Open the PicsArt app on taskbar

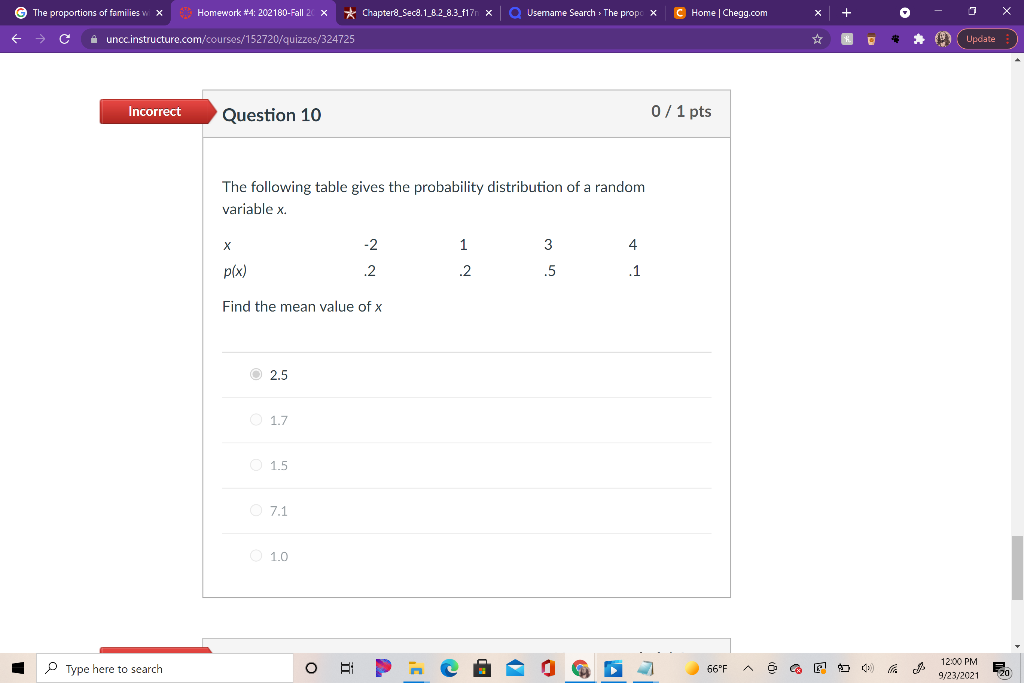coord(383,668)
